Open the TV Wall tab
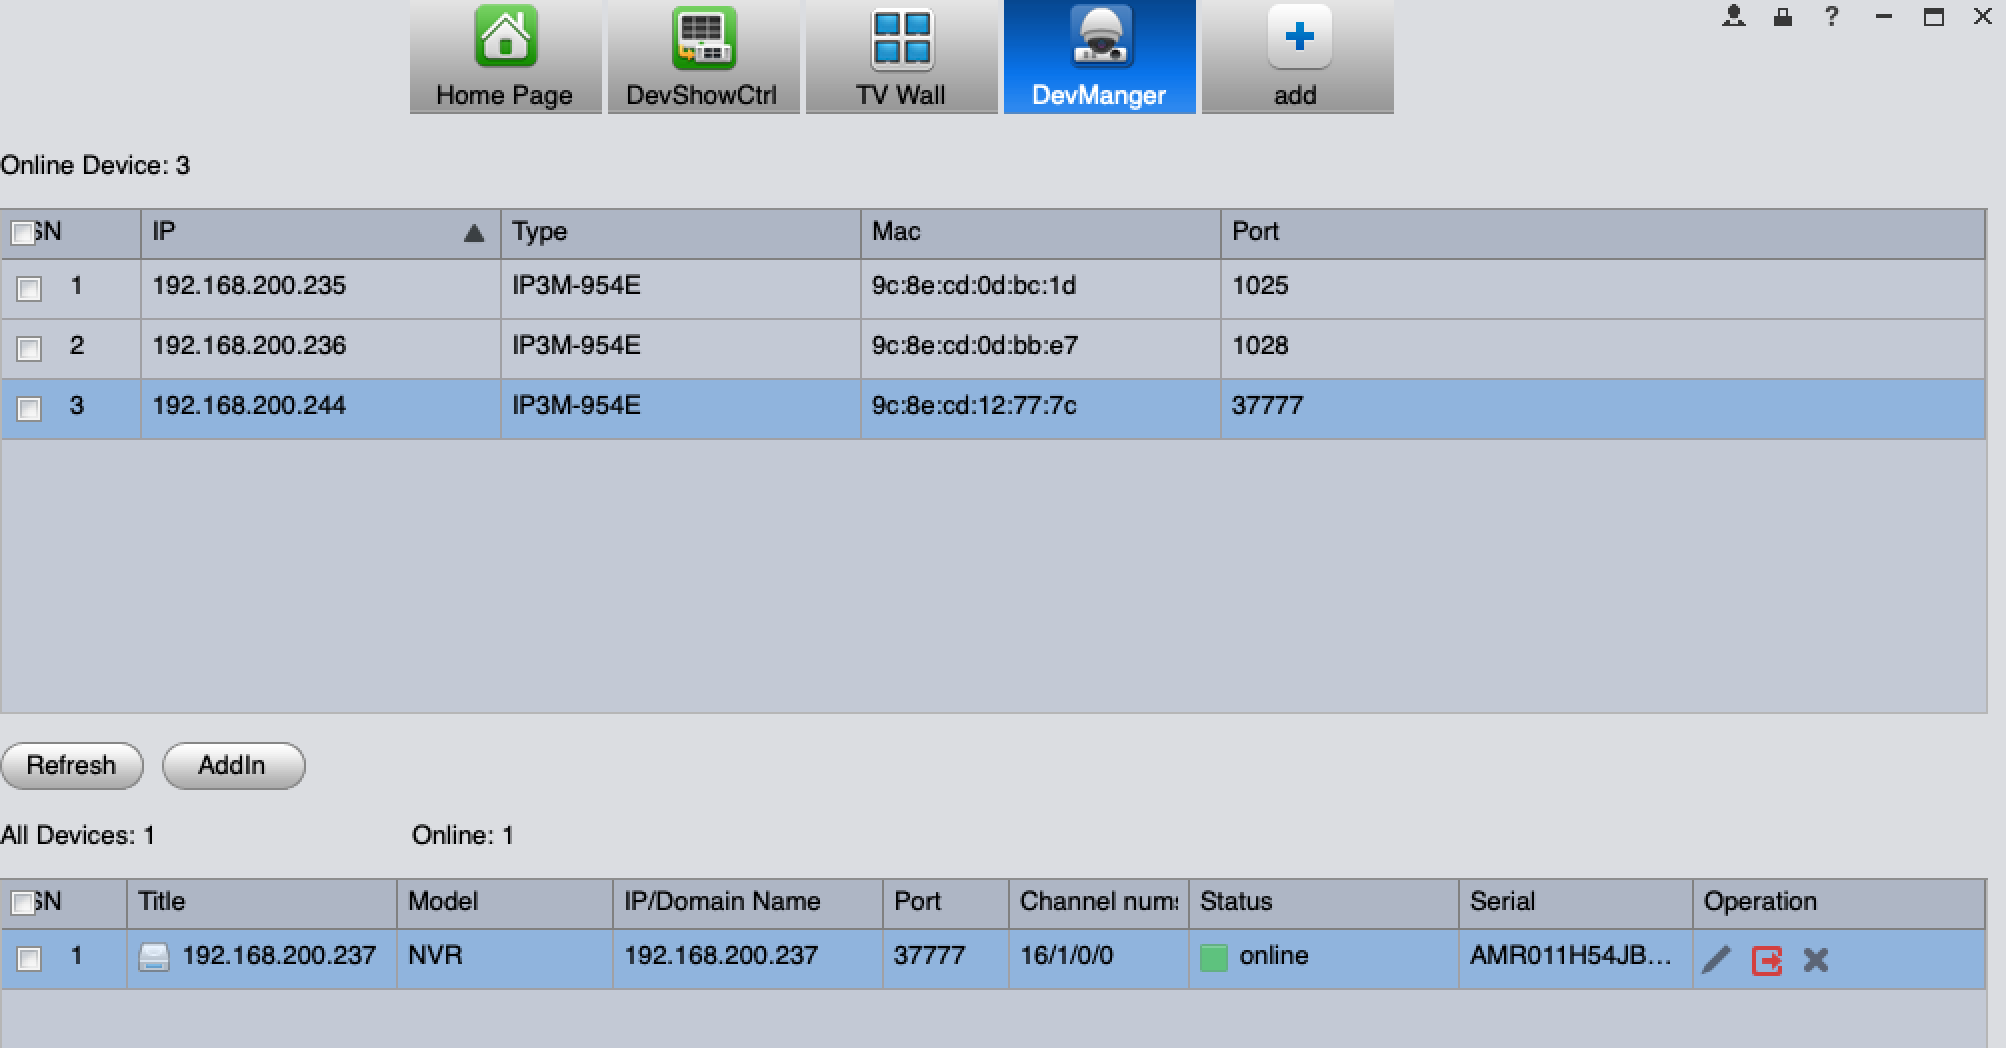The height and width of the screenshot is (1048, 2006). (901, 57)
